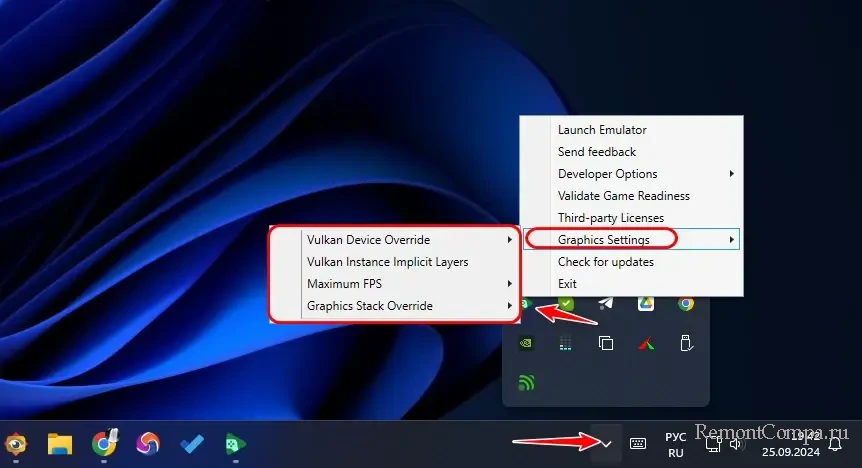This screenshot has width=862, height=468.
Task: Switch the RU input language indicator
Action: tap(676, 444)
